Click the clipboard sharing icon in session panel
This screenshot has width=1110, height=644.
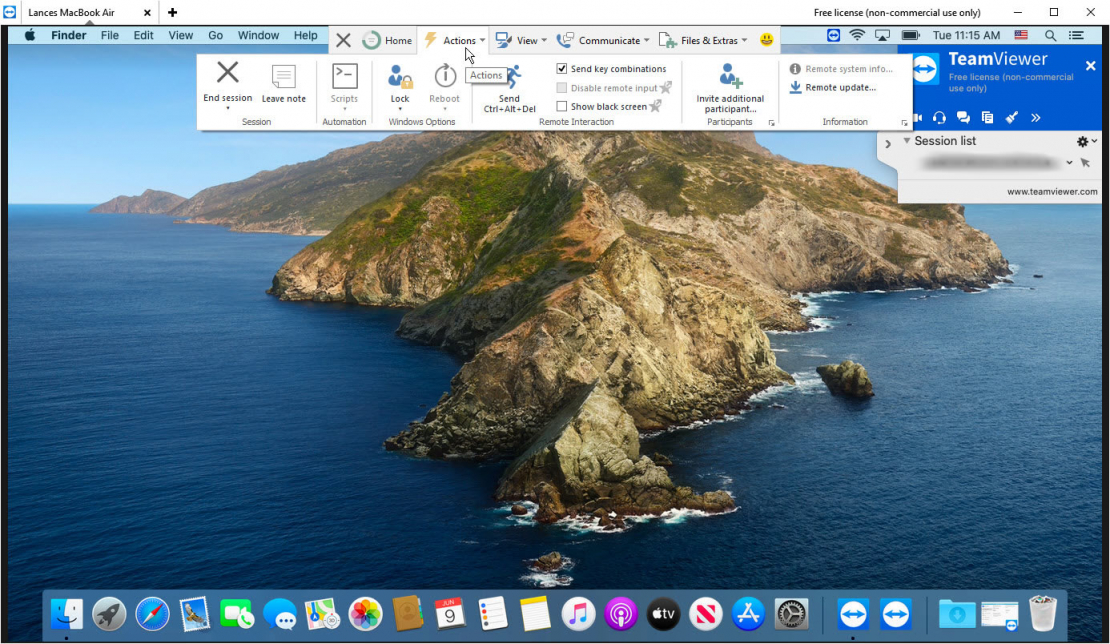tap(986, 117)
